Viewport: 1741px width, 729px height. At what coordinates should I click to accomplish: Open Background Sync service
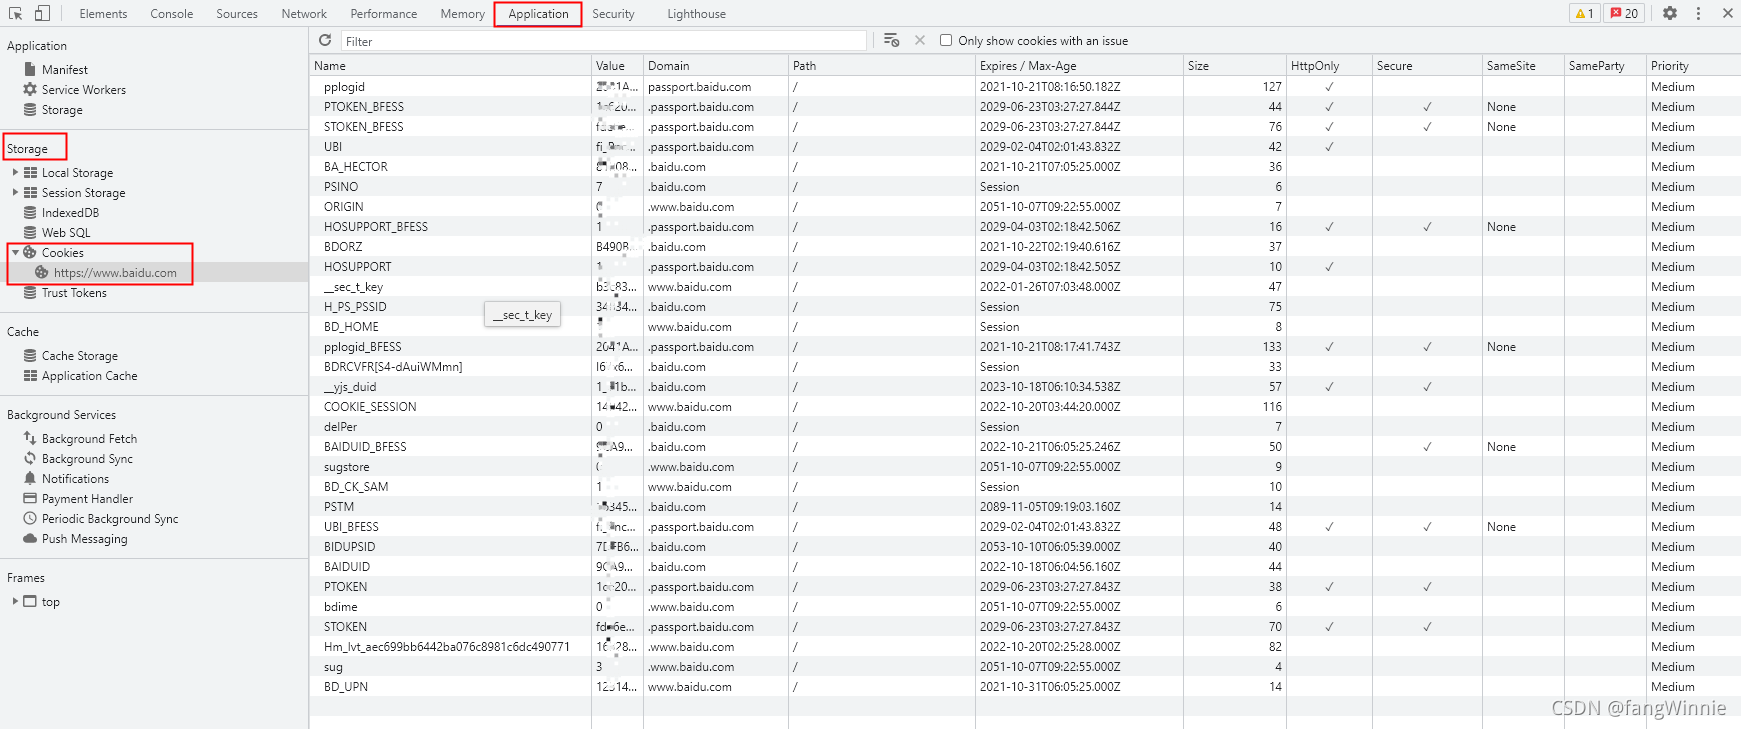pyautogui.click(x=87, y=459)
